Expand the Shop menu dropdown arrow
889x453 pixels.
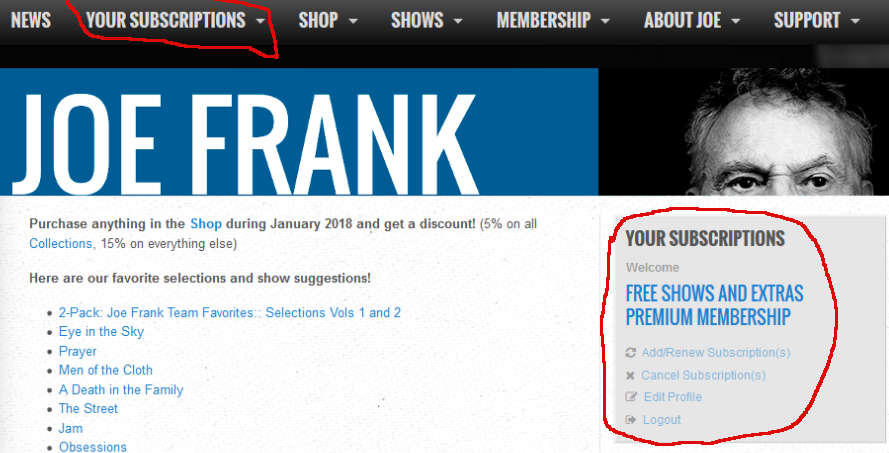click(353, 22)
